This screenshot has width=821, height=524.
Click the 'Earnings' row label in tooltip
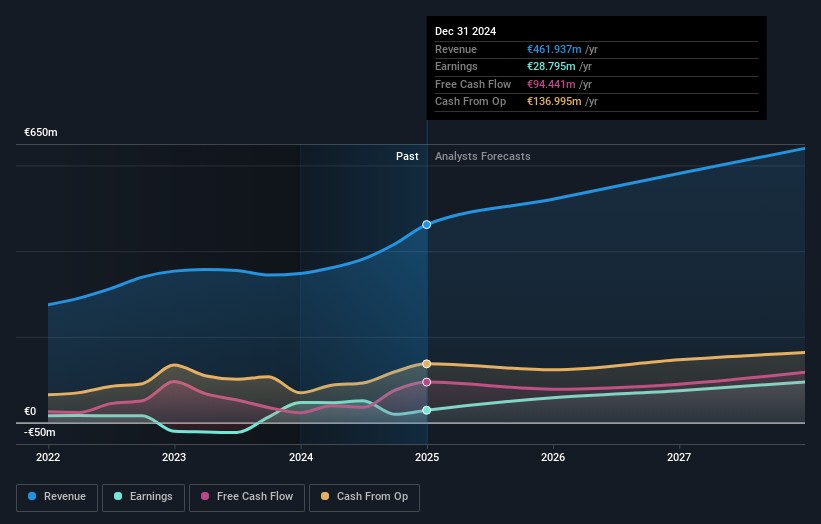456,66
